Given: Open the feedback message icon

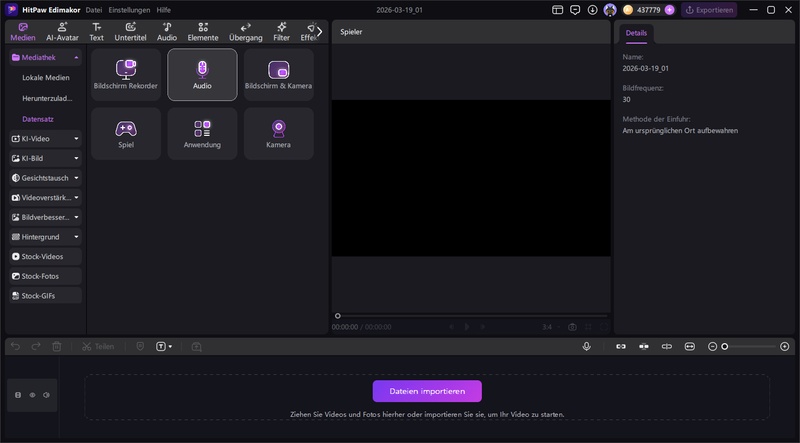Looking at the screenshot, I should (575, 10).
